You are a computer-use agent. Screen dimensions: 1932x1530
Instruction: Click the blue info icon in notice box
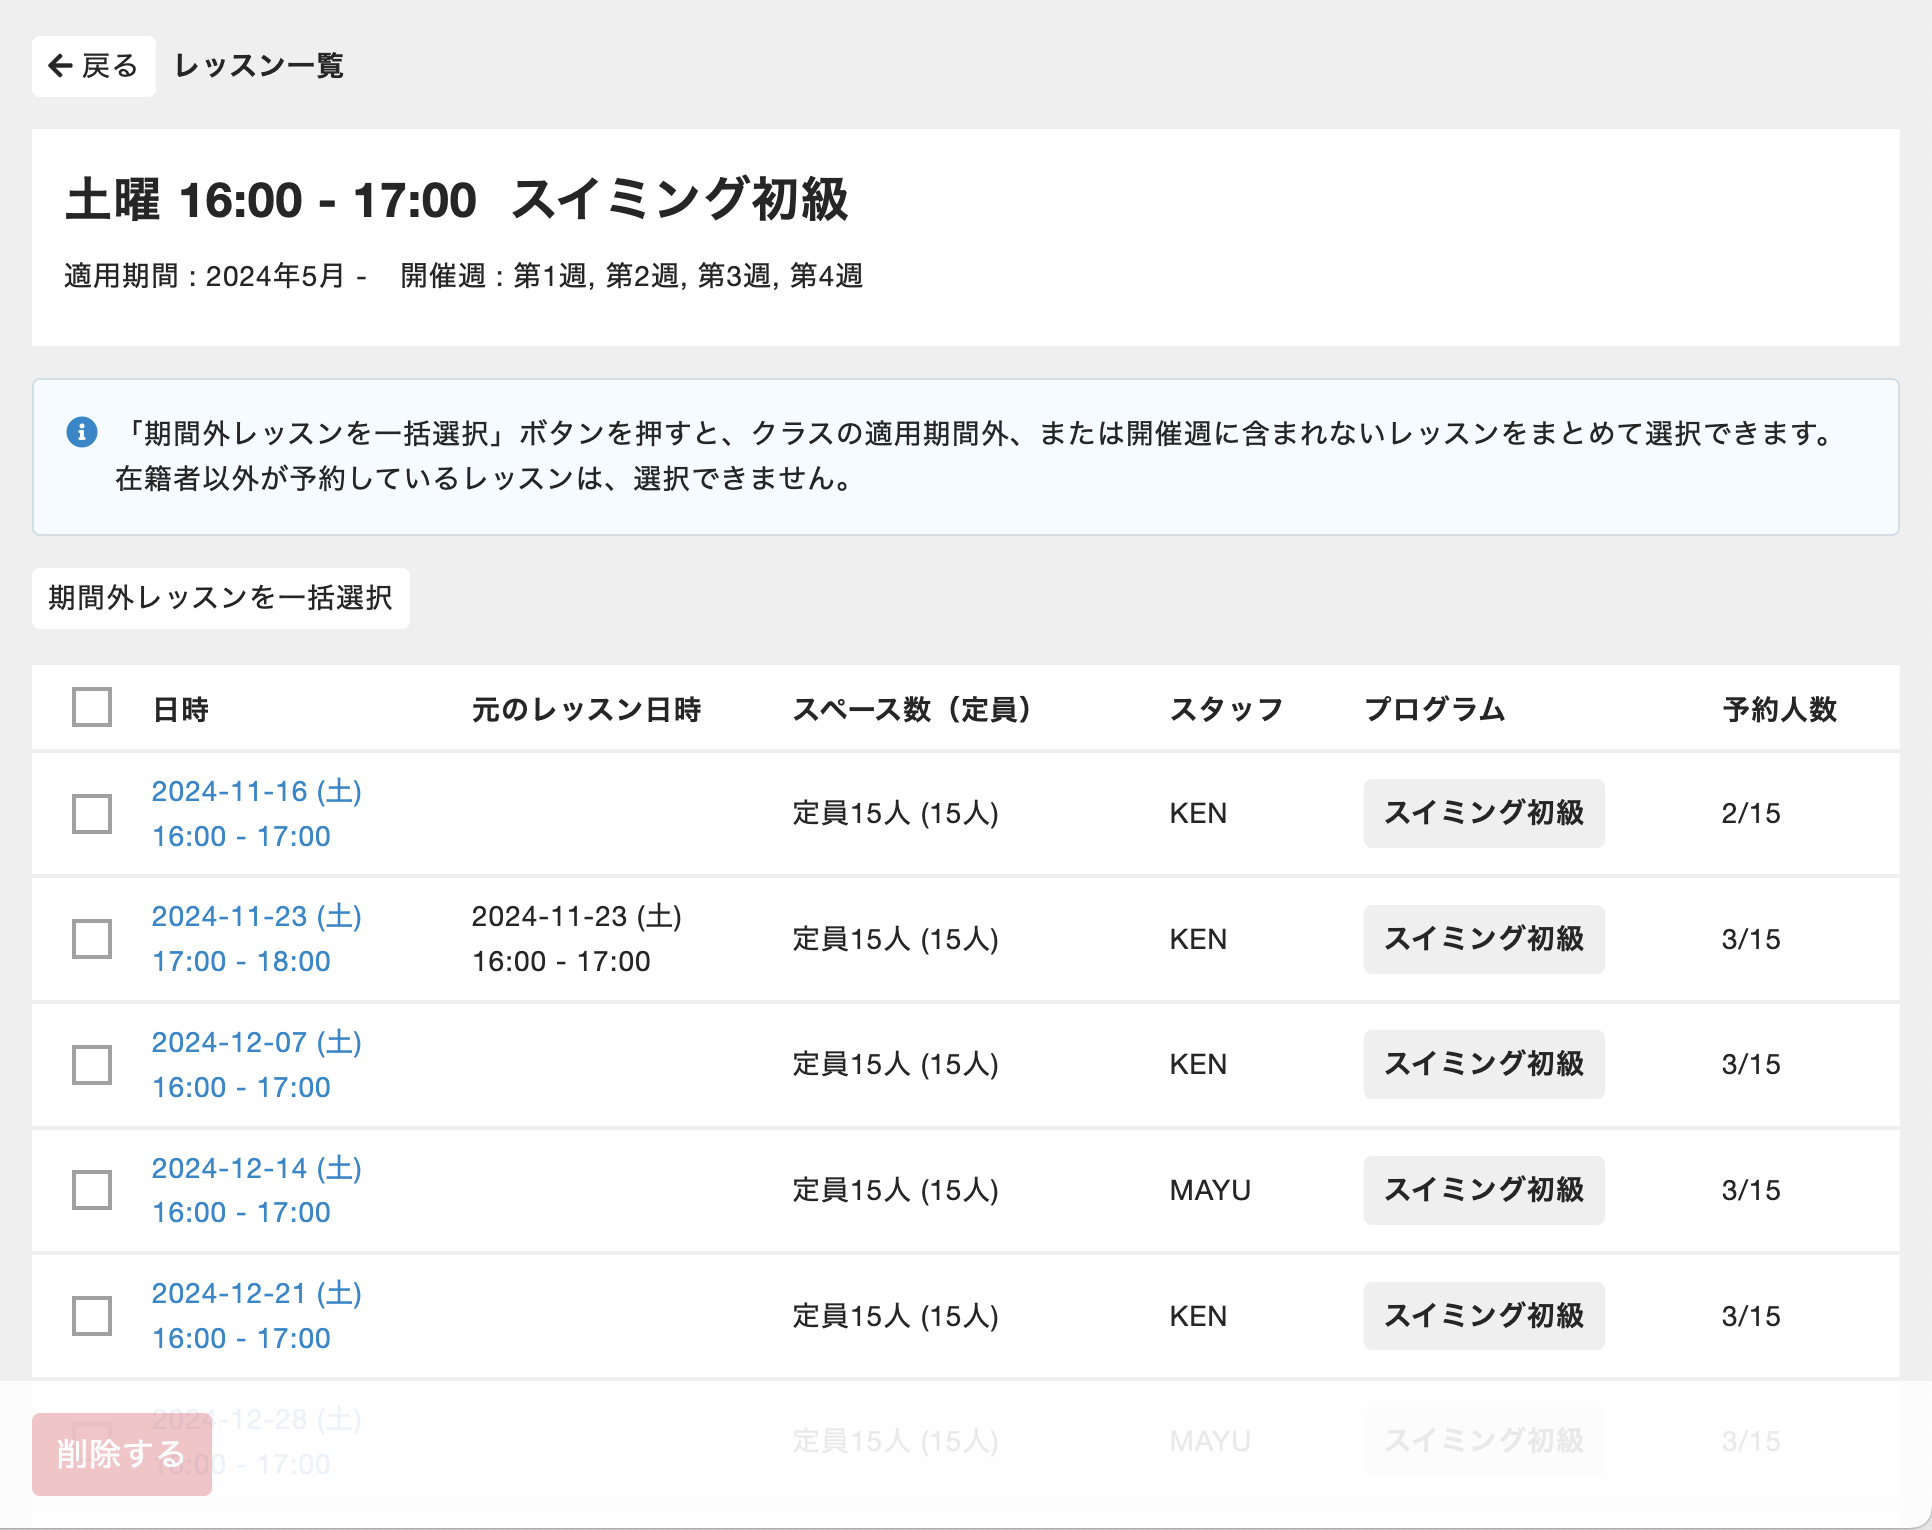[82, 432]
